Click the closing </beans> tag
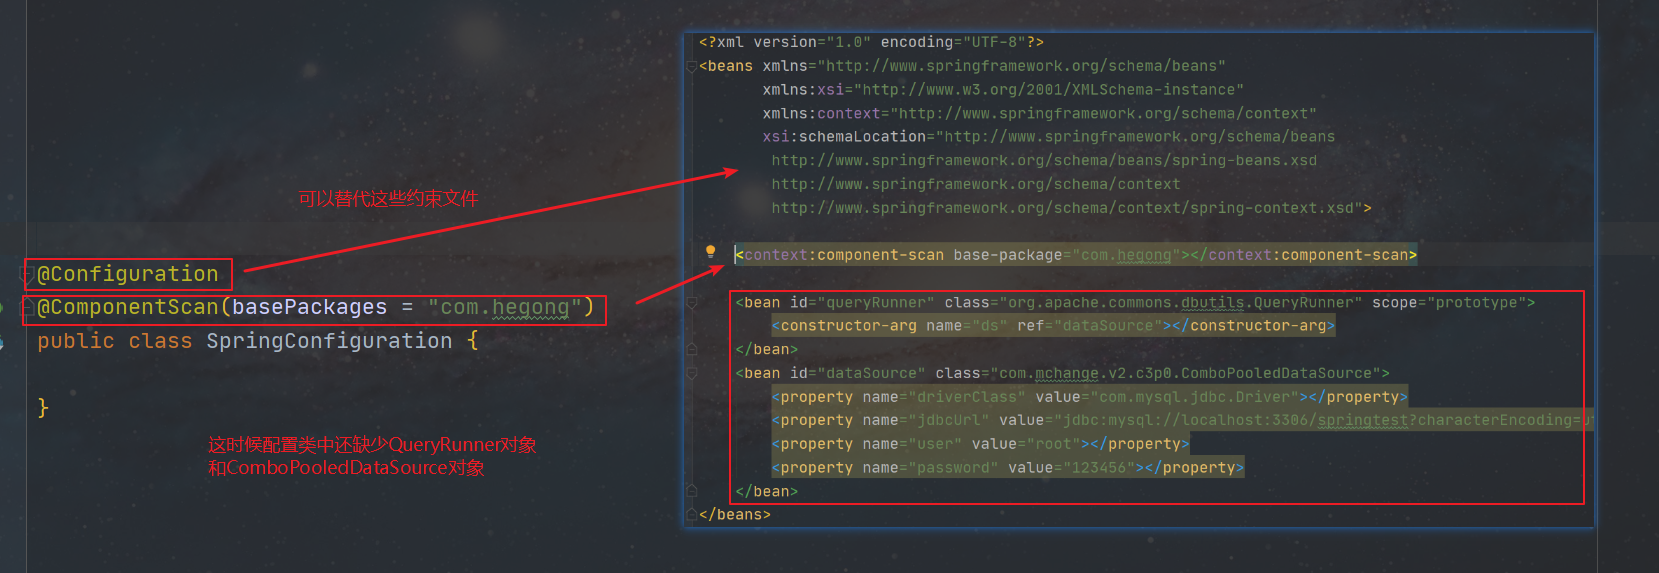This screenshot has width=1659, height=573. point(735,515)
